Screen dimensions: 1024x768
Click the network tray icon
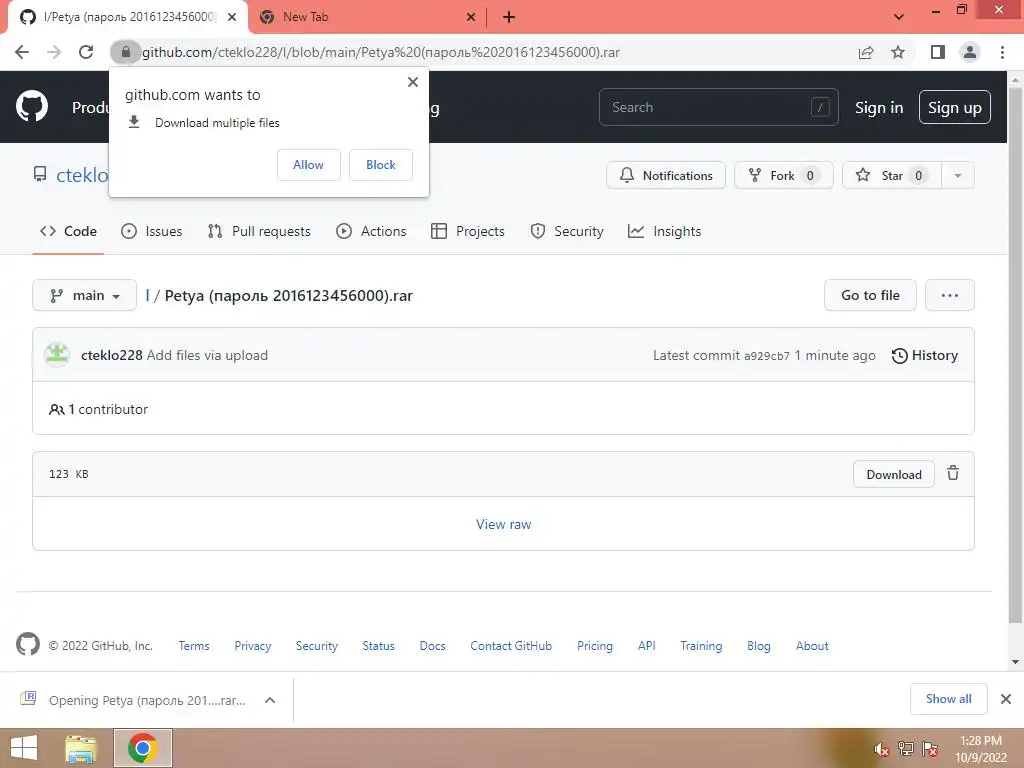point(906,749)
